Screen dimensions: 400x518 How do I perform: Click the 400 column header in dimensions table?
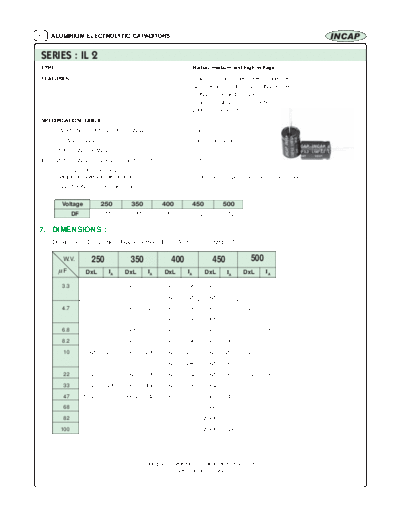178,259
